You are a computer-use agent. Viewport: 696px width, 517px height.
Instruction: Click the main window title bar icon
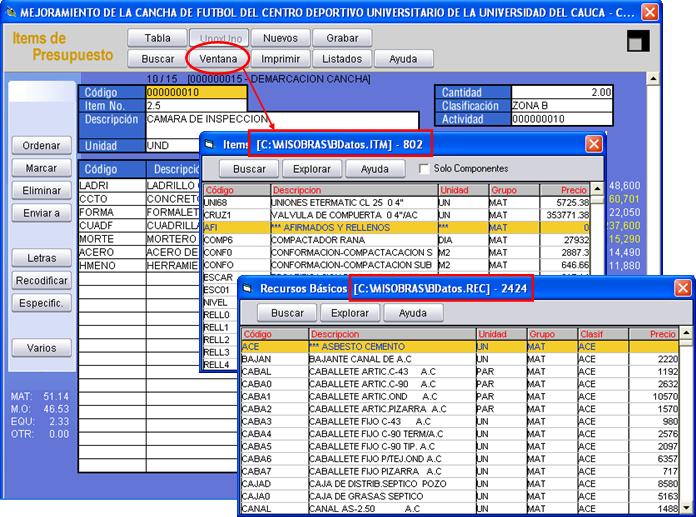10,12
